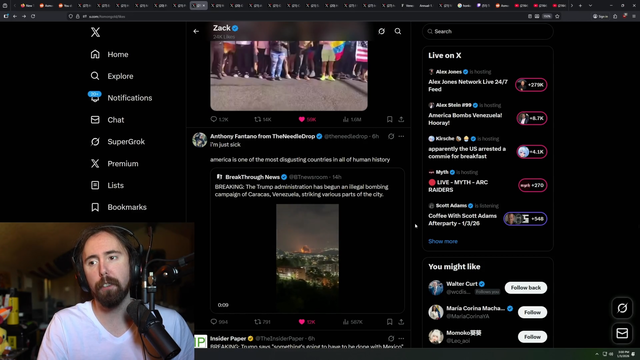View analytics on Fantano's post
Screen dimensions: 640x360
(352, 322)
